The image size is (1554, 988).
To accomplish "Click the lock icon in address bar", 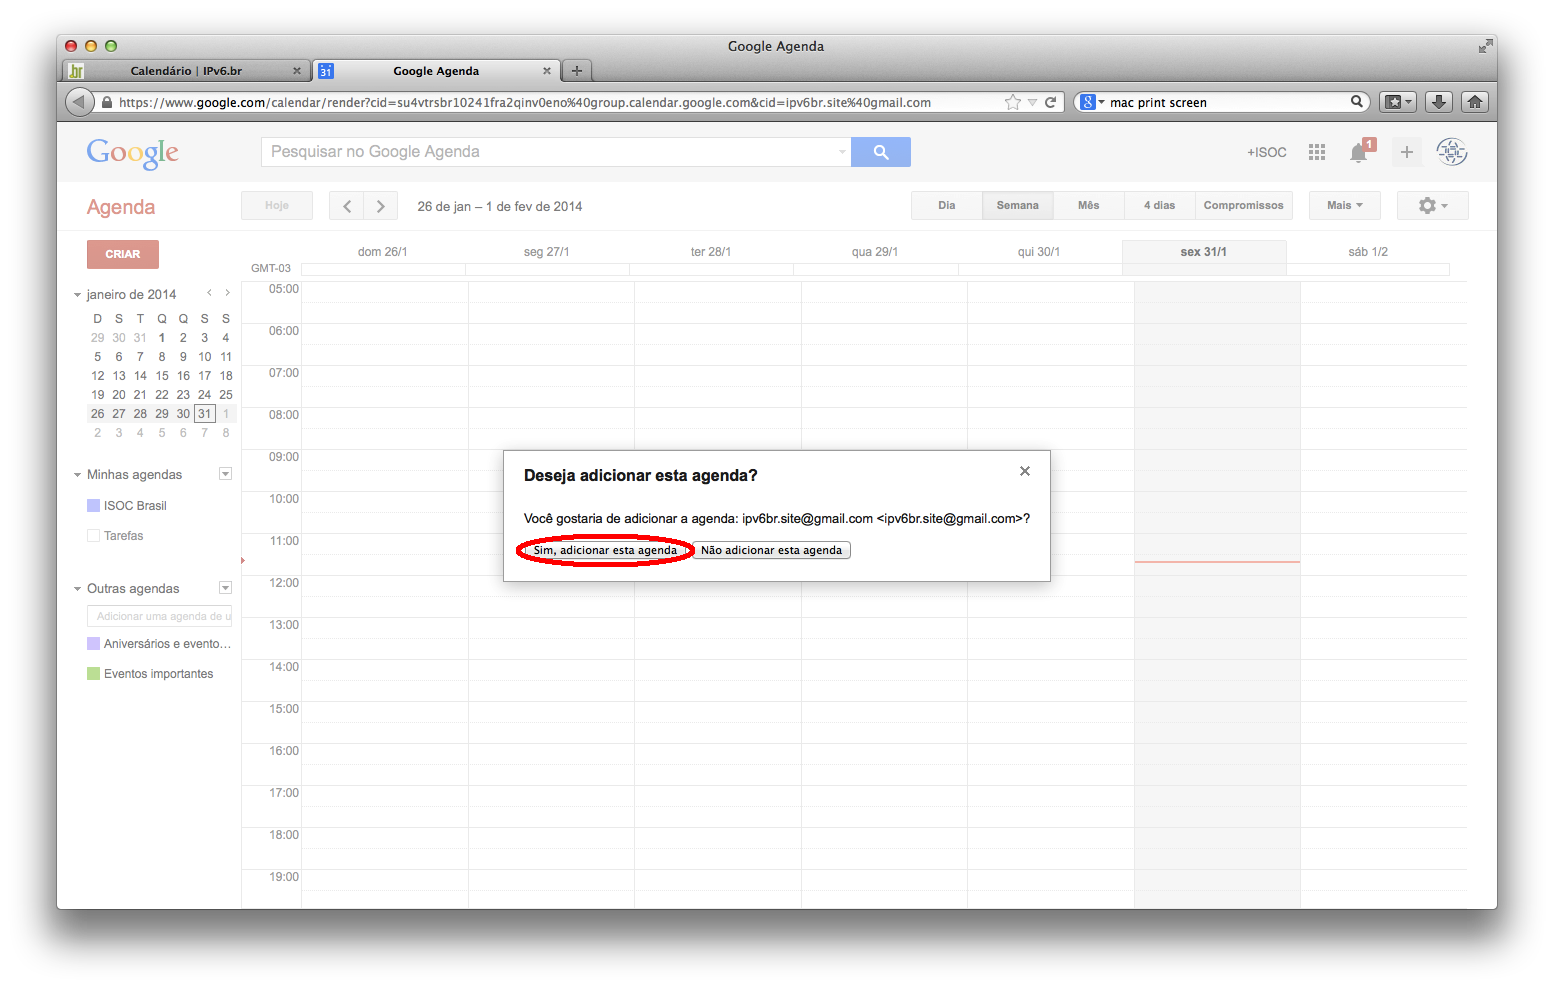I will pyautogui.click(x=107, y=102).
